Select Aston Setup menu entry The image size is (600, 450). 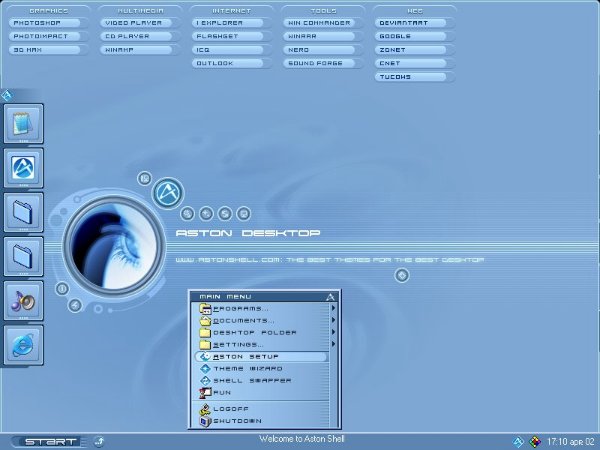(262, 357)
